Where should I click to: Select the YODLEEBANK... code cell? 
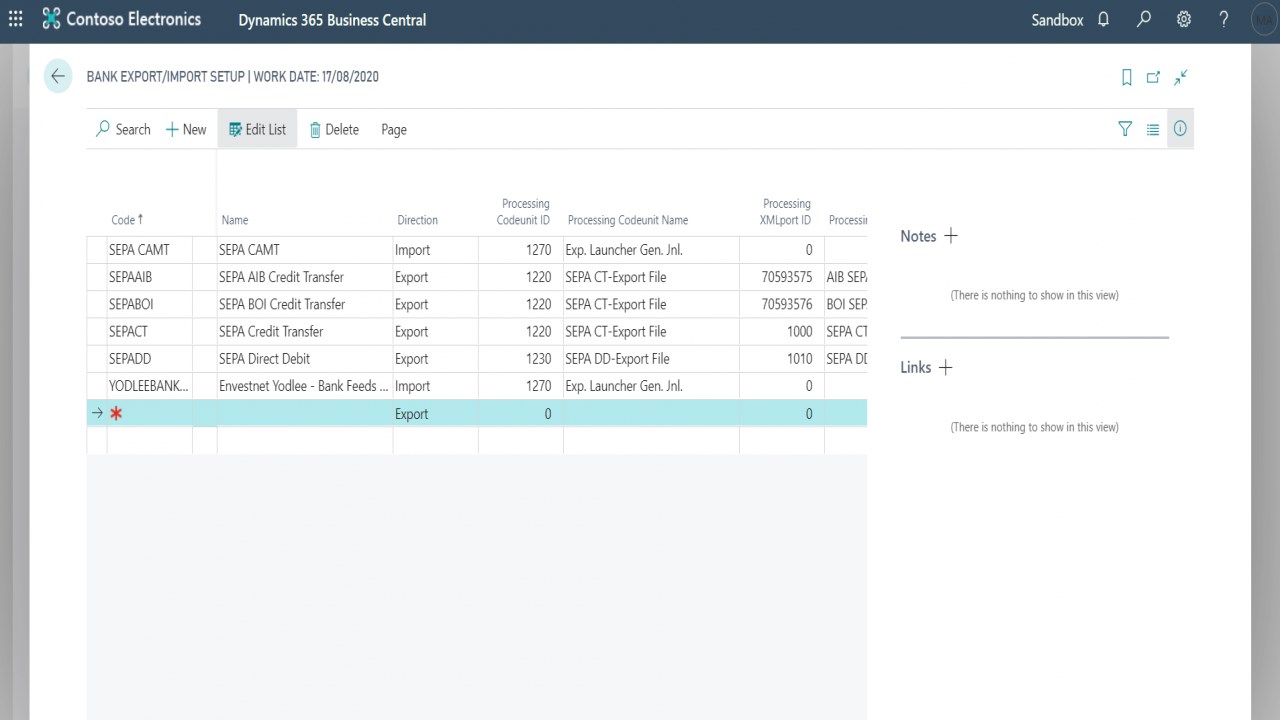[x=150, y=385]
